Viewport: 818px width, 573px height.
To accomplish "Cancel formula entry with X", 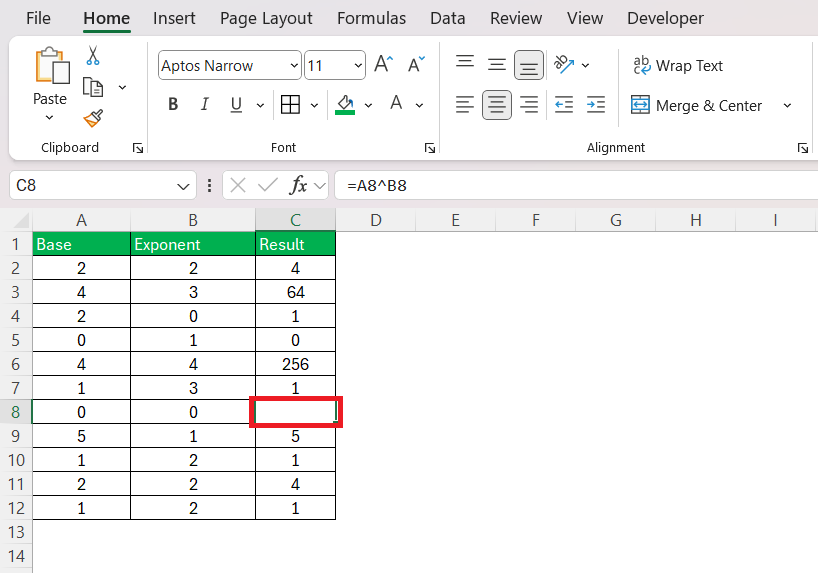I will point(238,185).
